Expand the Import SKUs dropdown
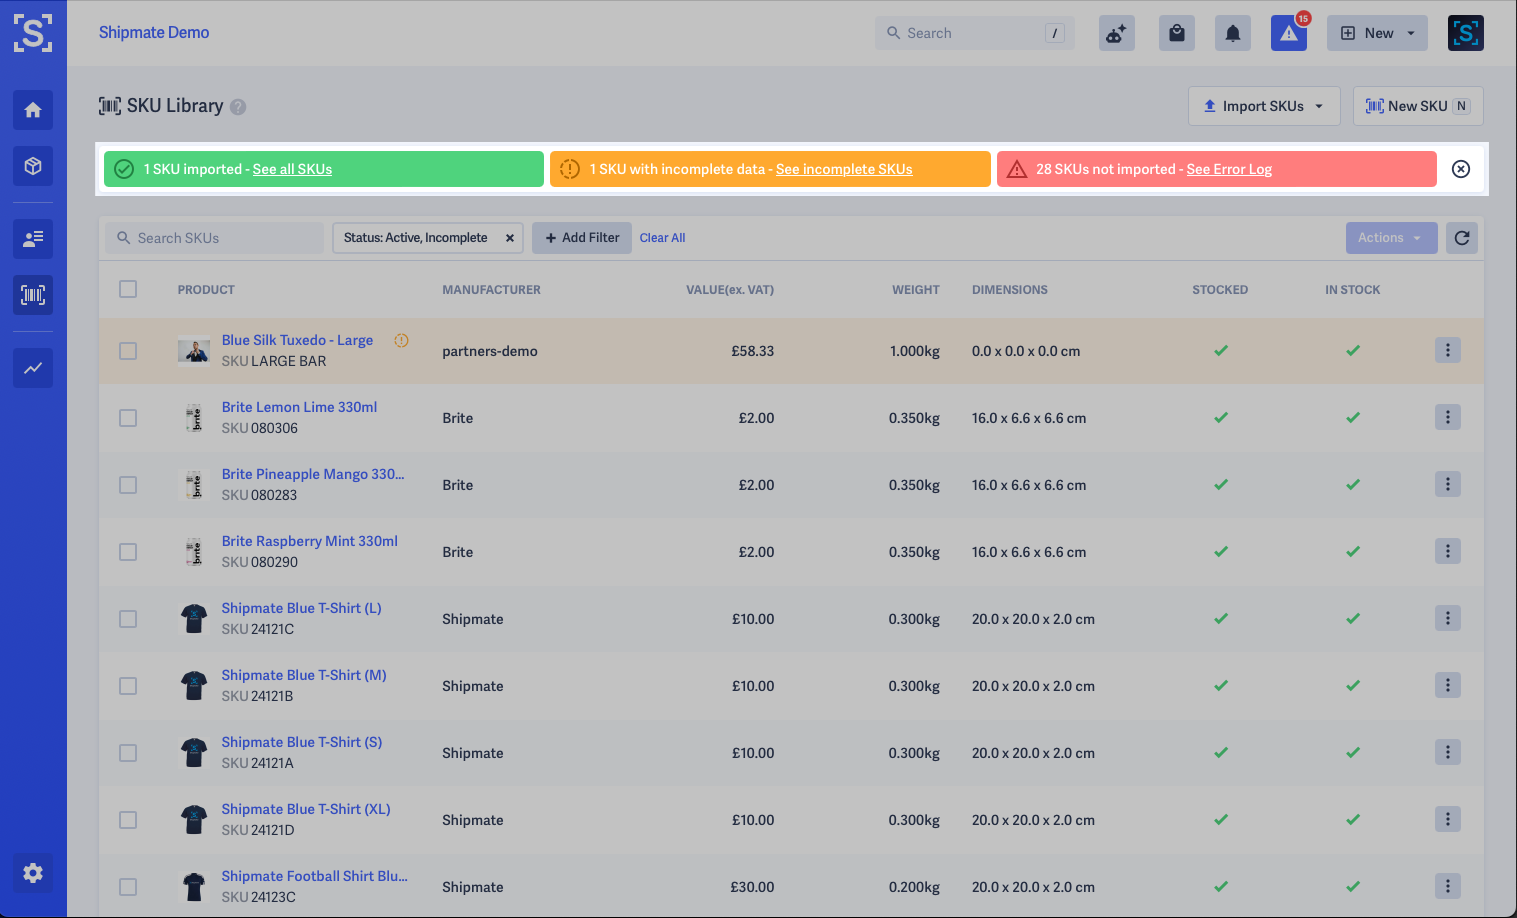Screen dimensions: 1517x918 point(1264,106)
